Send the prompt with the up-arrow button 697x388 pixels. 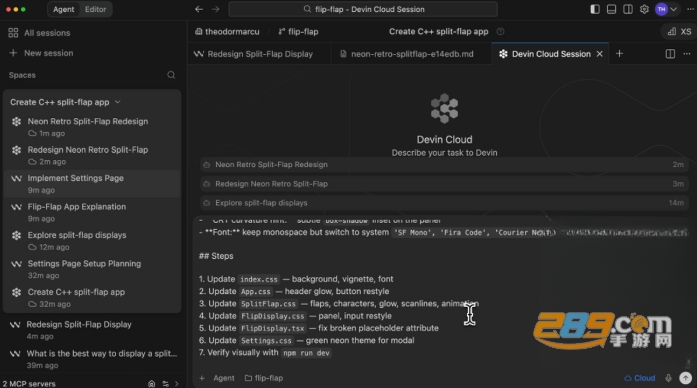(685, 378)
